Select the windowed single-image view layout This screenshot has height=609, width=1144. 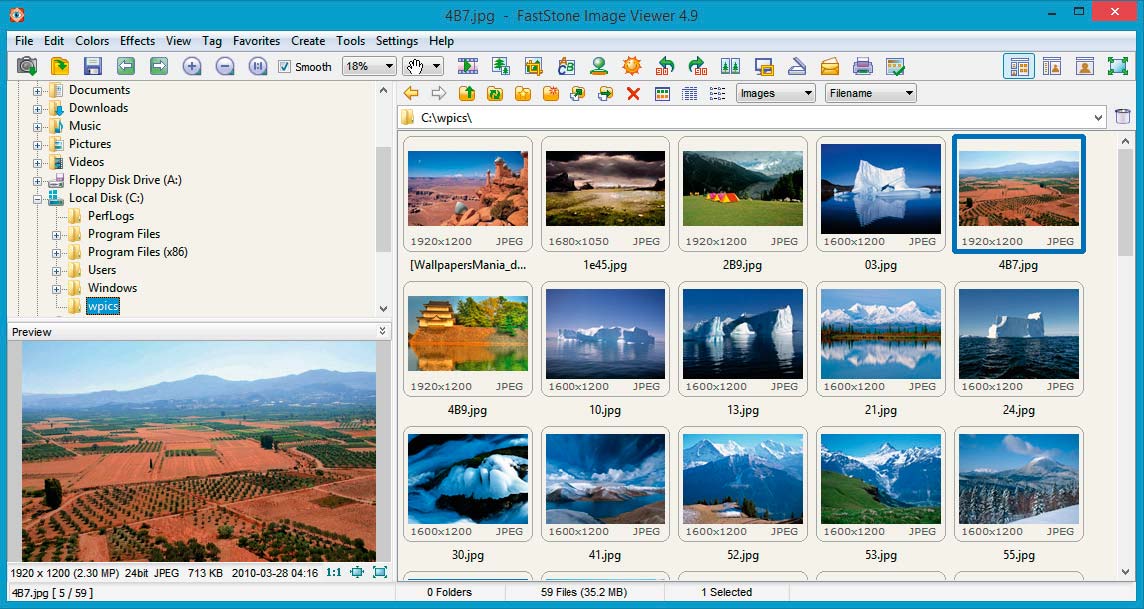coord(1085,66)
